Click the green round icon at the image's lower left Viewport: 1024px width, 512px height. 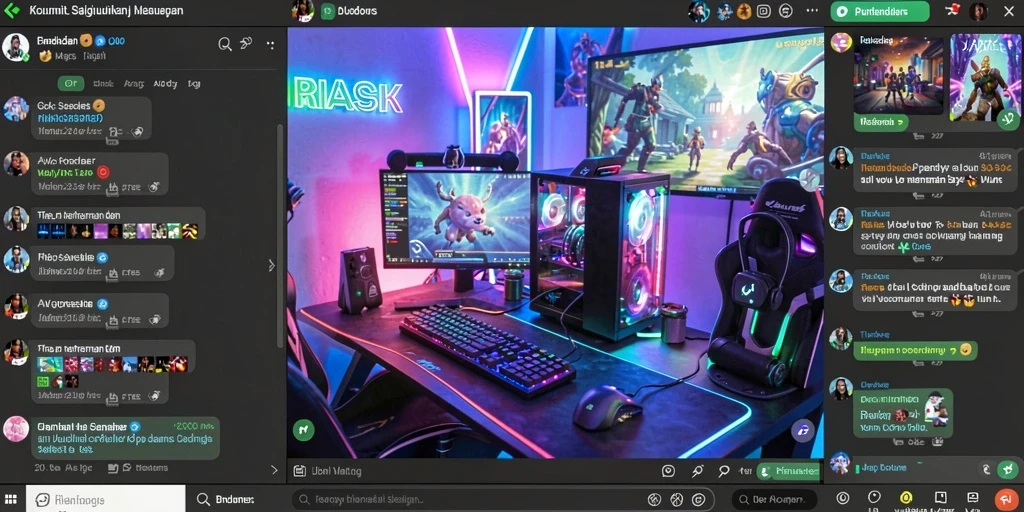[304, 429]
